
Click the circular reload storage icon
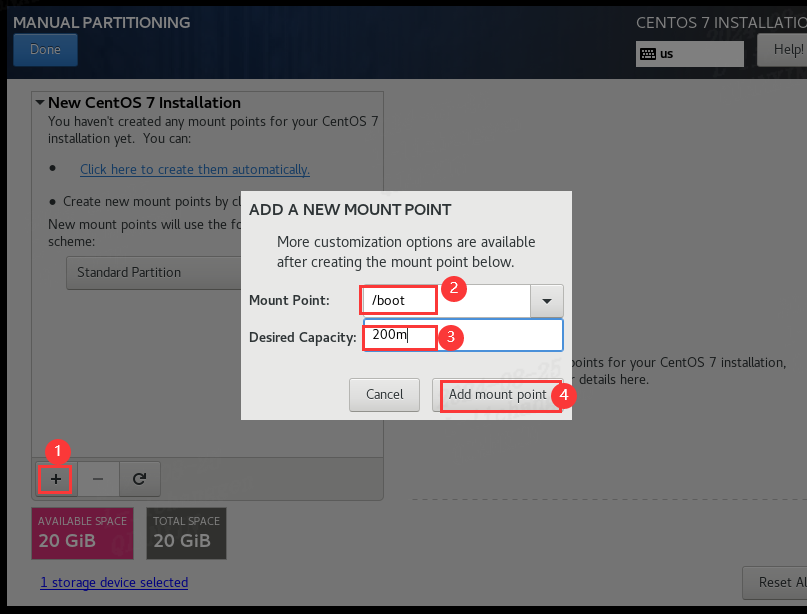139,479
